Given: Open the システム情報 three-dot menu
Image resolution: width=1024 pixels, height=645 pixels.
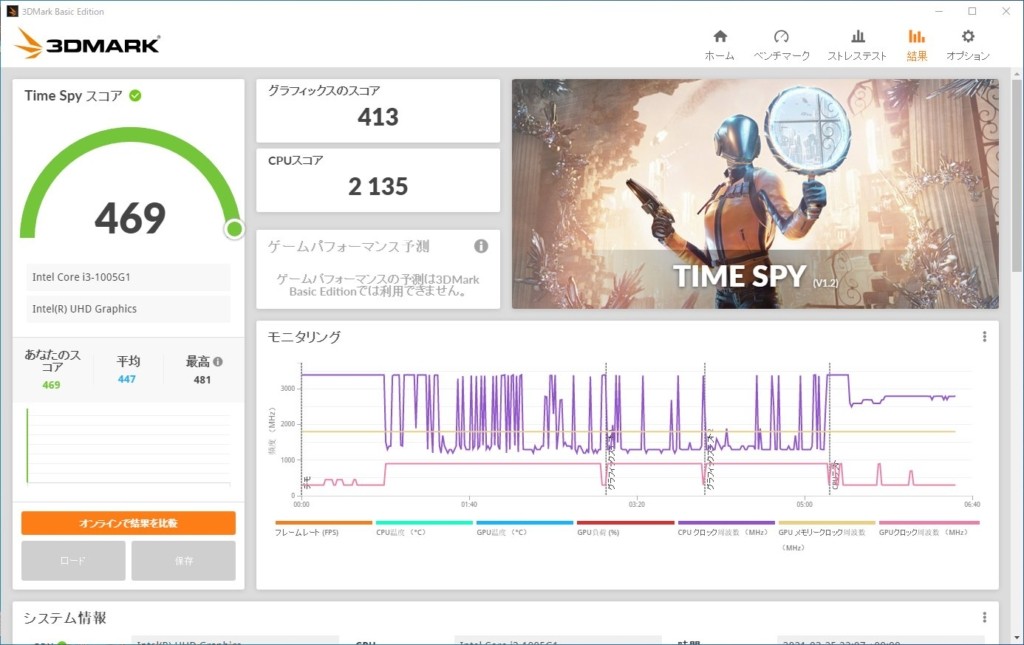Looking at the screenshot, I should coord(984,618).
